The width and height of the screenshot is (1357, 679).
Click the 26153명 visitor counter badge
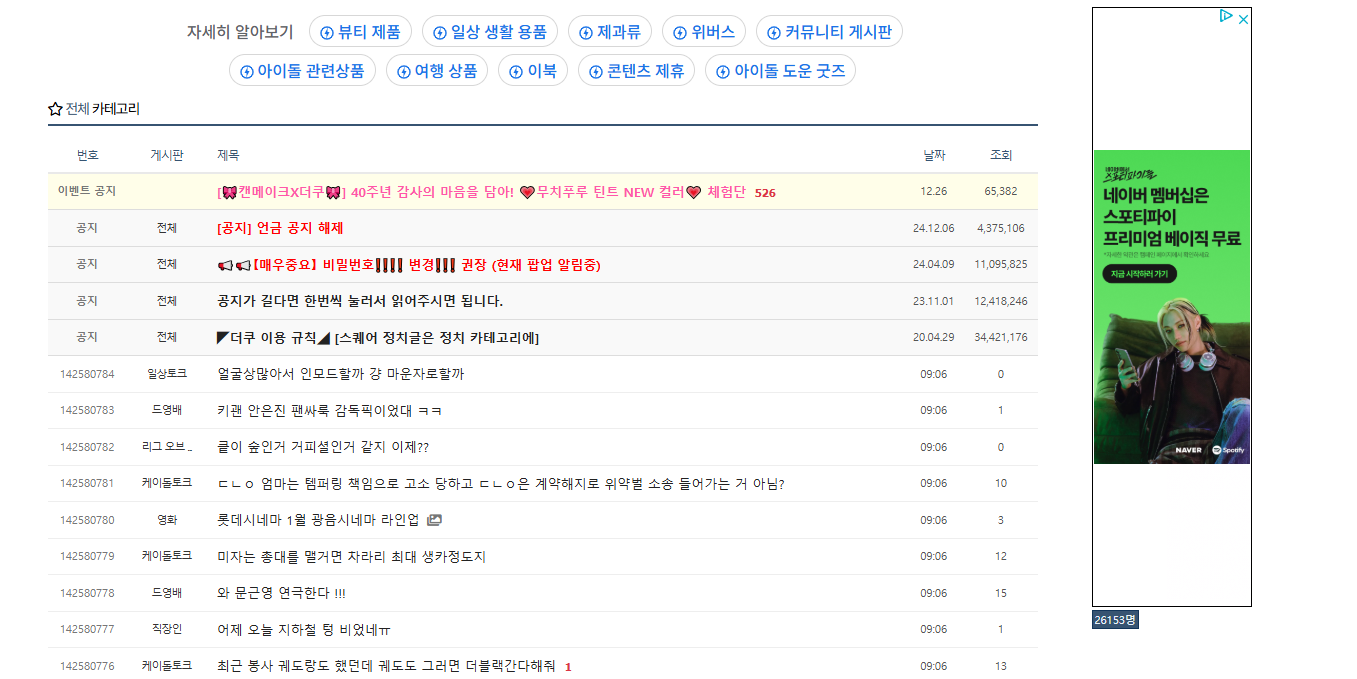[1115, 620]
